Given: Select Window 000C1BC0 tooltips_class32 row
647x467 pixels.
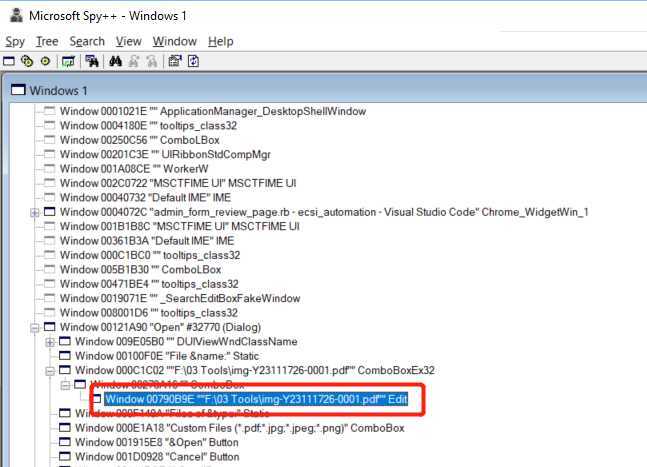Looking at the screenshot, I should click(x=150, y=255).
